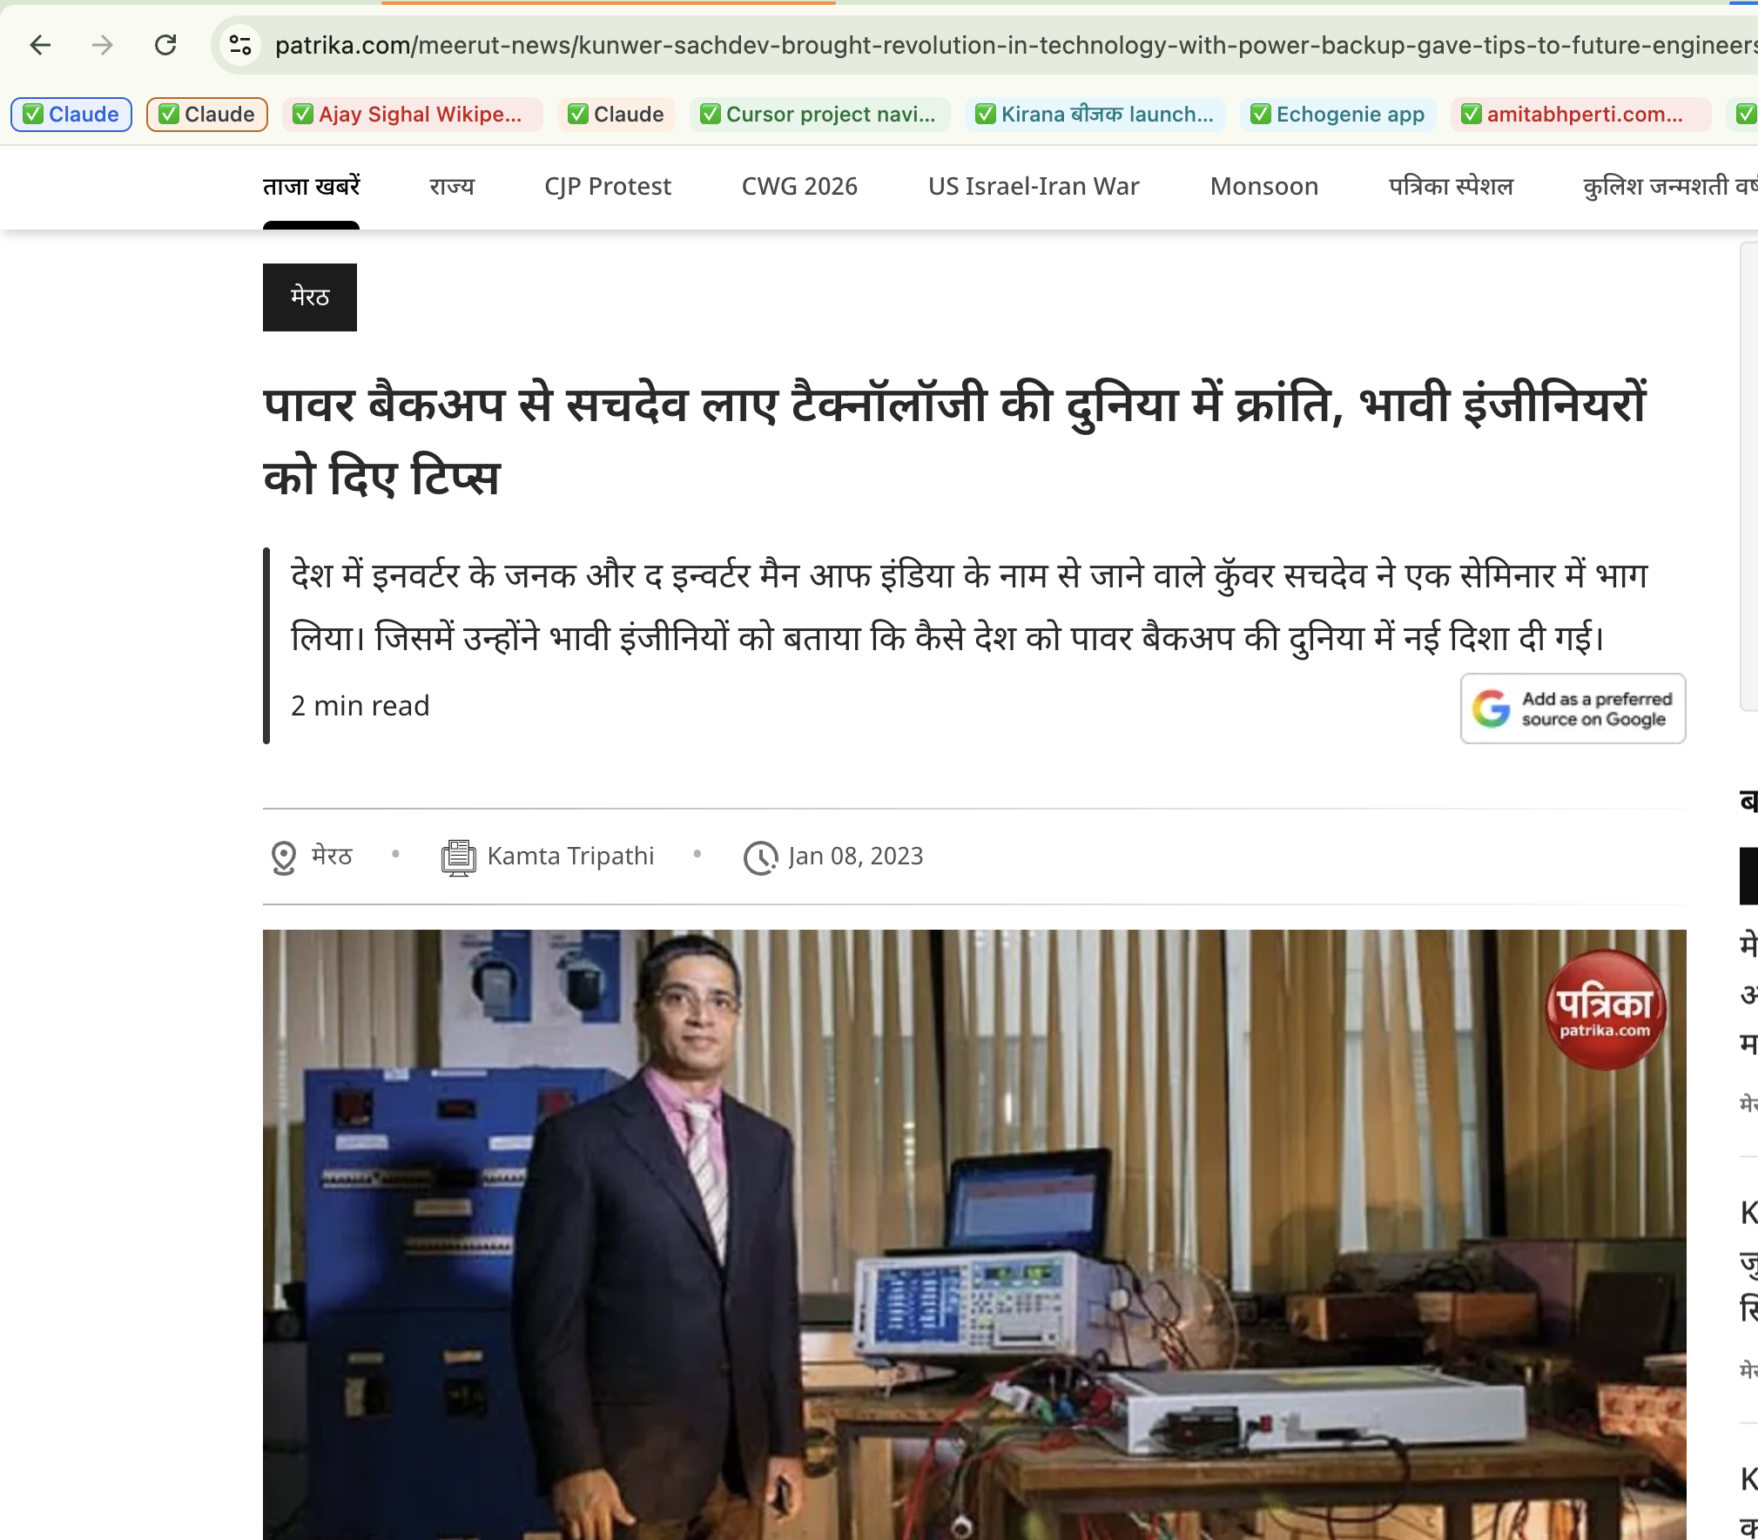Open the कुलिश जन्मशती nav item
This screenshot has height=1540, width=1758.
point(1670,186)
